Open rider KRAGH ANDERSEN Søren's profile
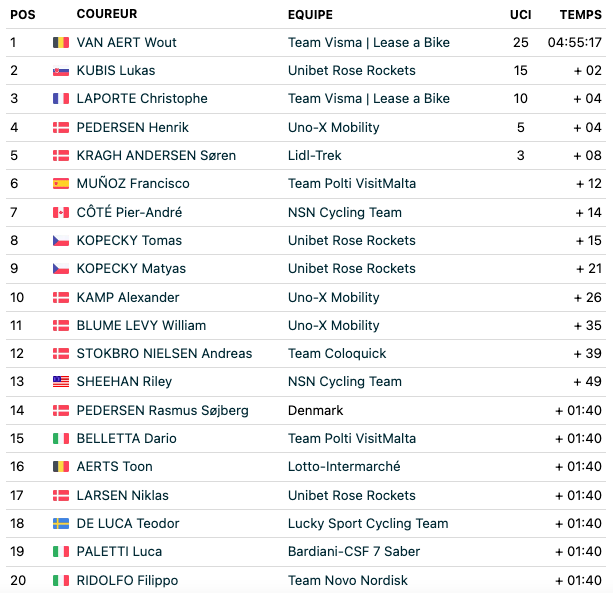The image size is (613, 593). [x=156, y=156]
